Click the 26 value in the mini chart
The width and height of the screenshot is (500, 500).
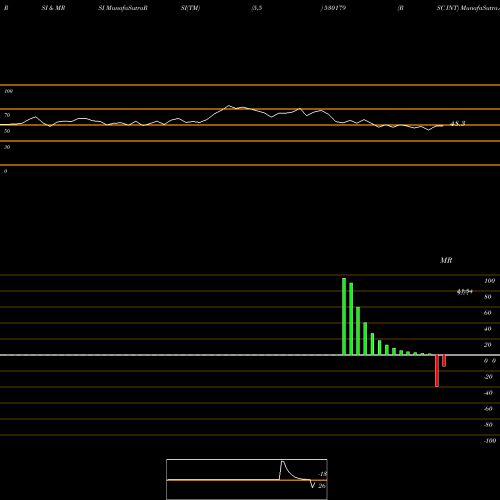[322, 486]
